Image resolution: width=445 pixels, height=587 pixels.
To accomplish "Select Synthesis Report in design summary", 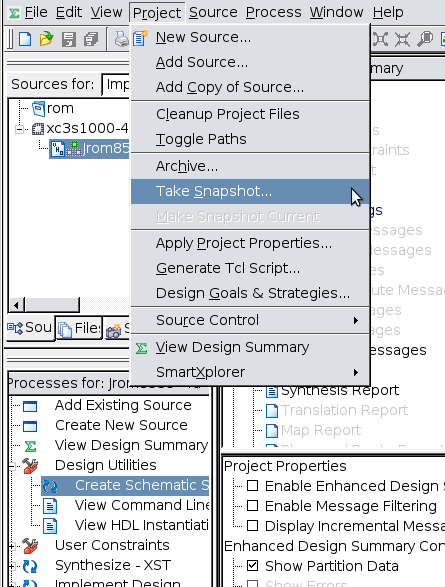I will pyautogui.click(x=339, y=391).
